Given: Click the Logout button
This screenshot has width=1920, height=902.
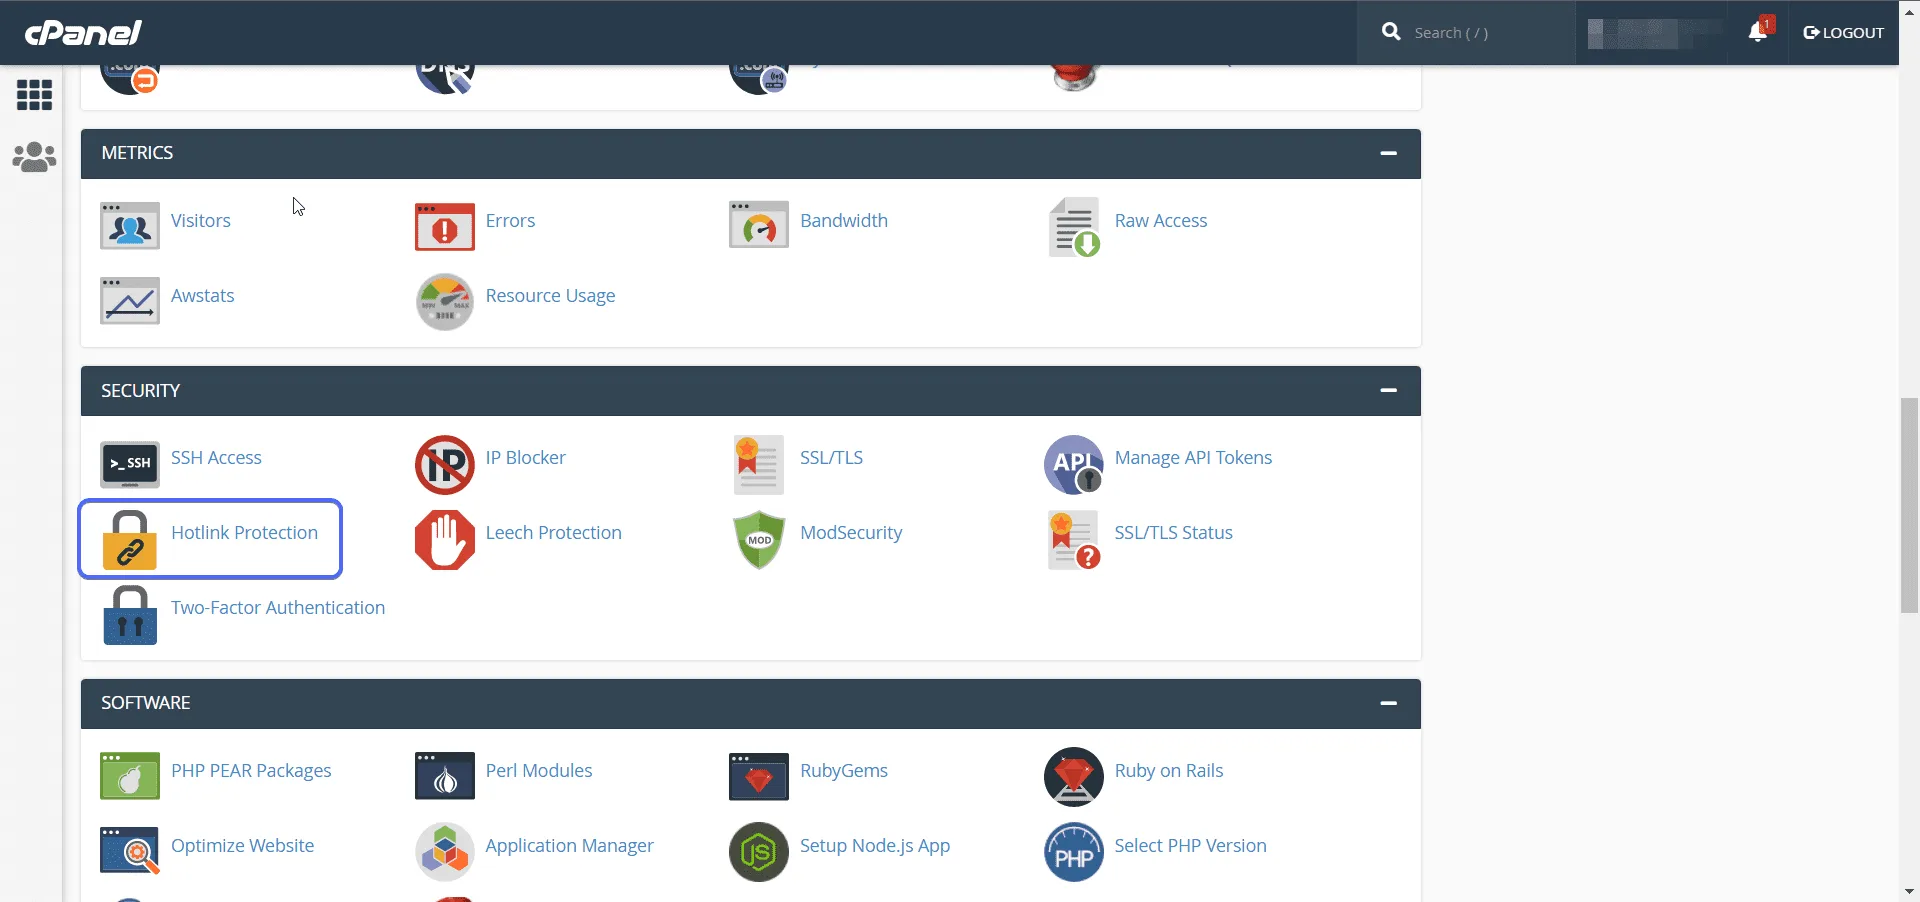Looking at the screenshot, I should point(1843,32).
